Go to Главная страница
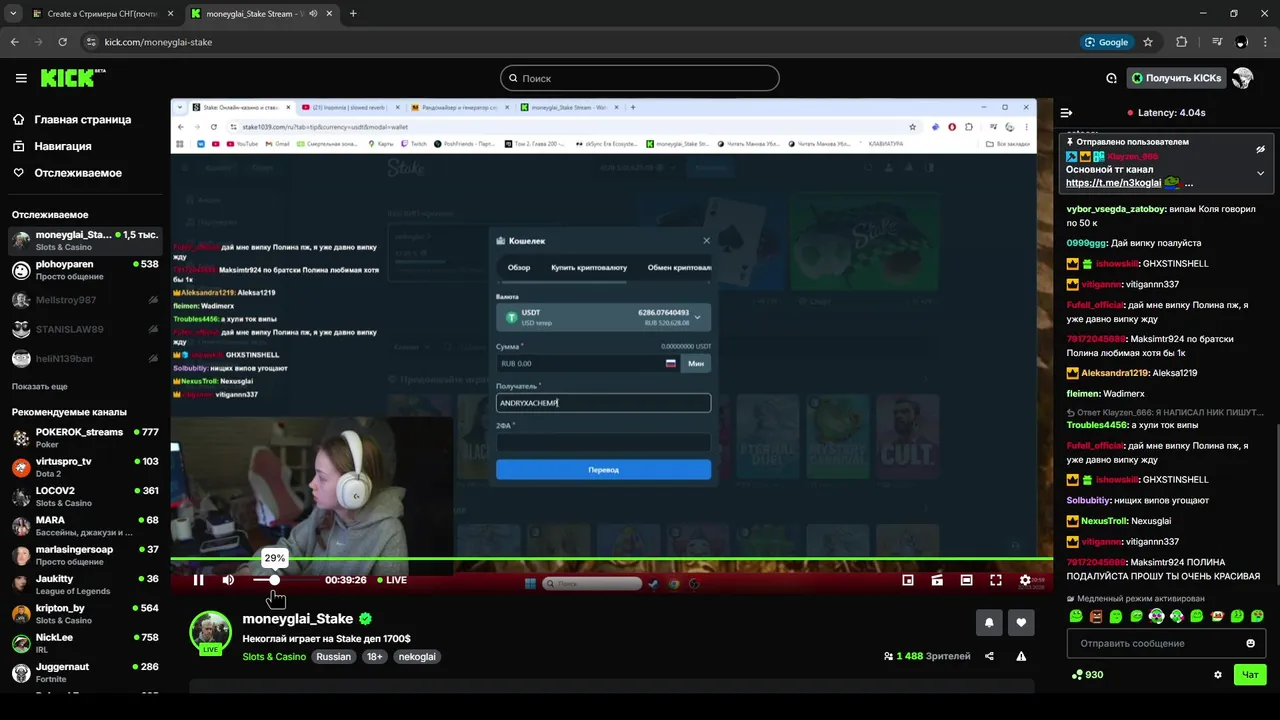The height and width of the screenshot is (720, 1280). click(80, 119)
